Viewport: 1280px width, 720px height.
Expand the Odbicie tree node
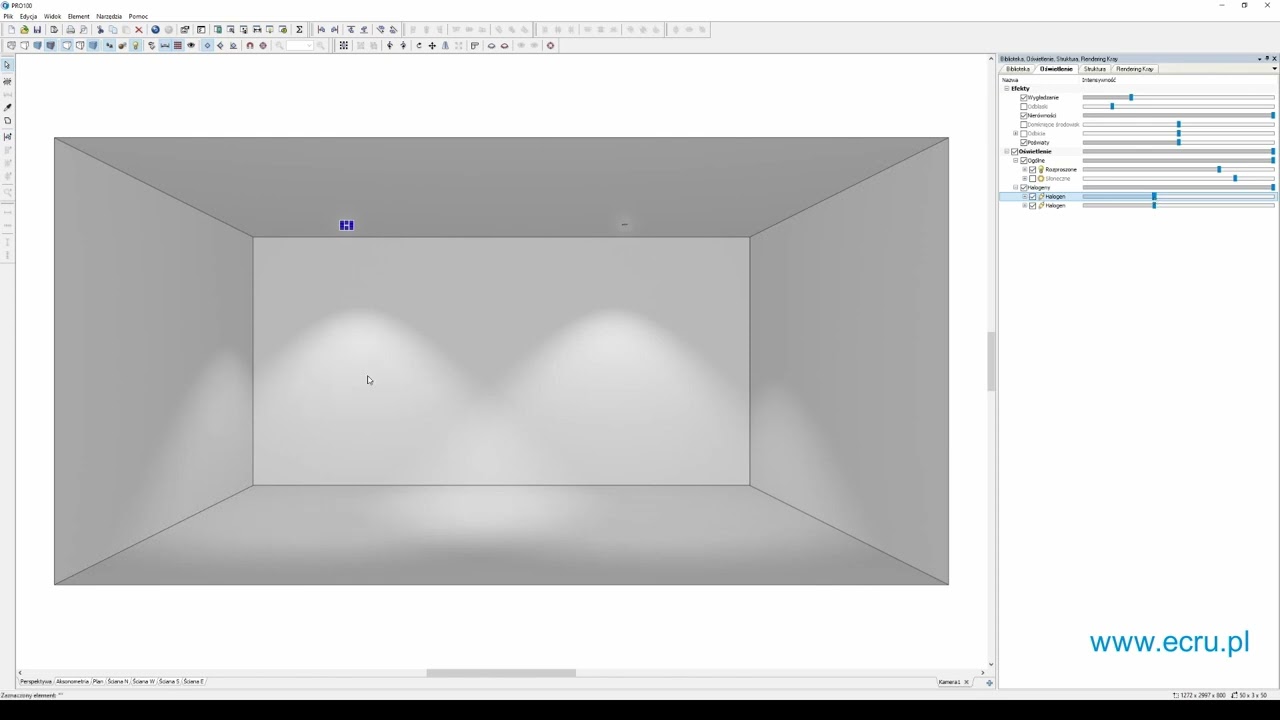(1015, 133)
